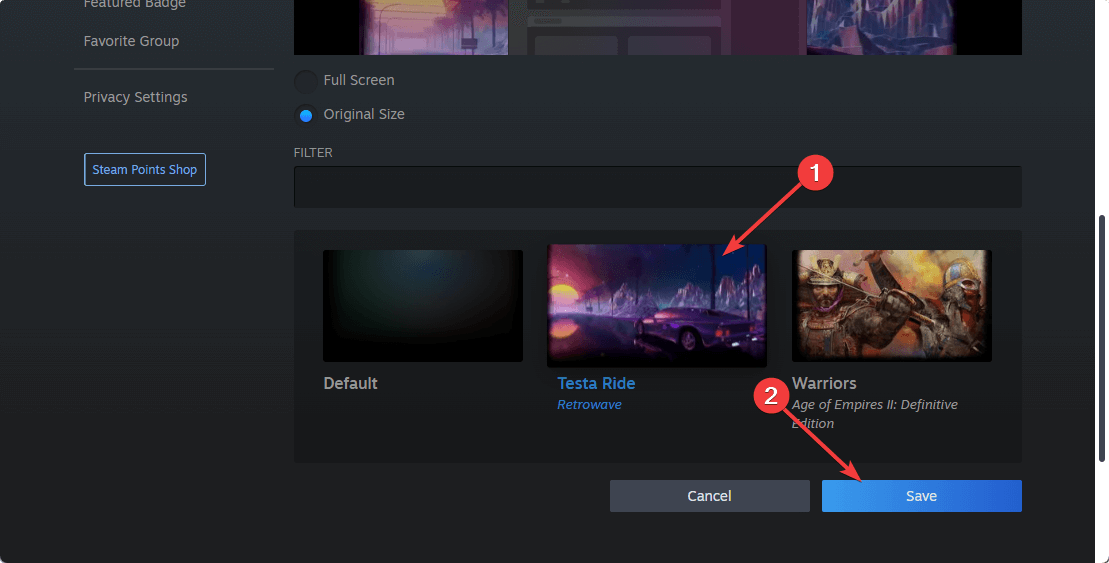Choose the Default background thumbnail

[x=423, y=306]
